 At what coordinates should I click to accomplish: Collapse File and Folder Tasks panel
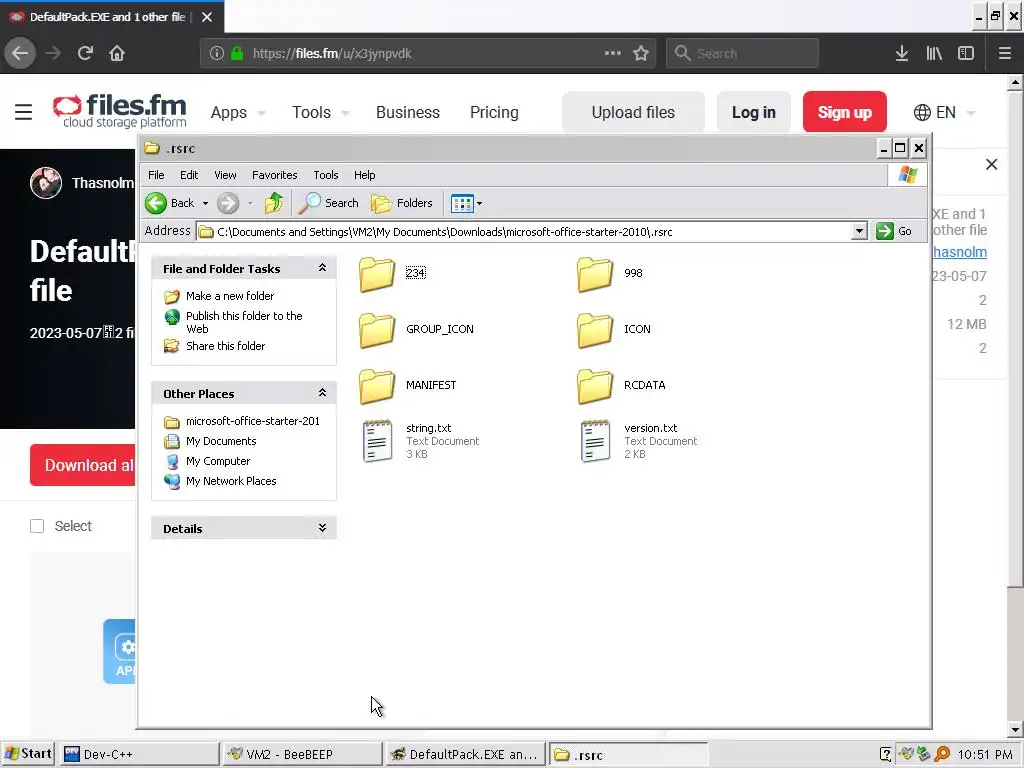(322, 268)
